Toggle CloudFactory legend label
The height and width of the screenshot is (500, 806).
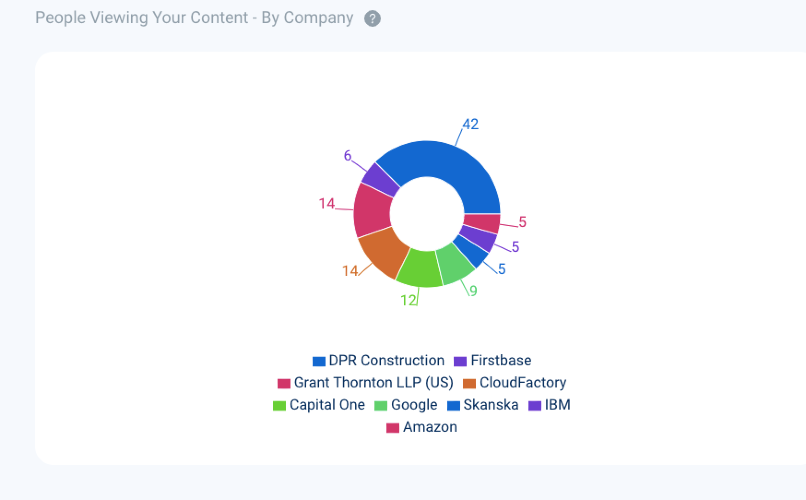(522, 383)
